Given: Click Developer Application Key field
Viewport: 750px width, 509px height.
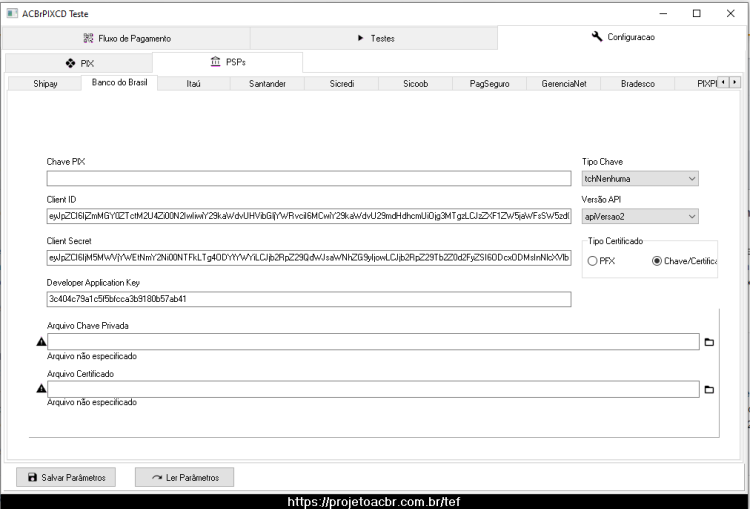Looking at the screenshot, I should tap(309, 299).
